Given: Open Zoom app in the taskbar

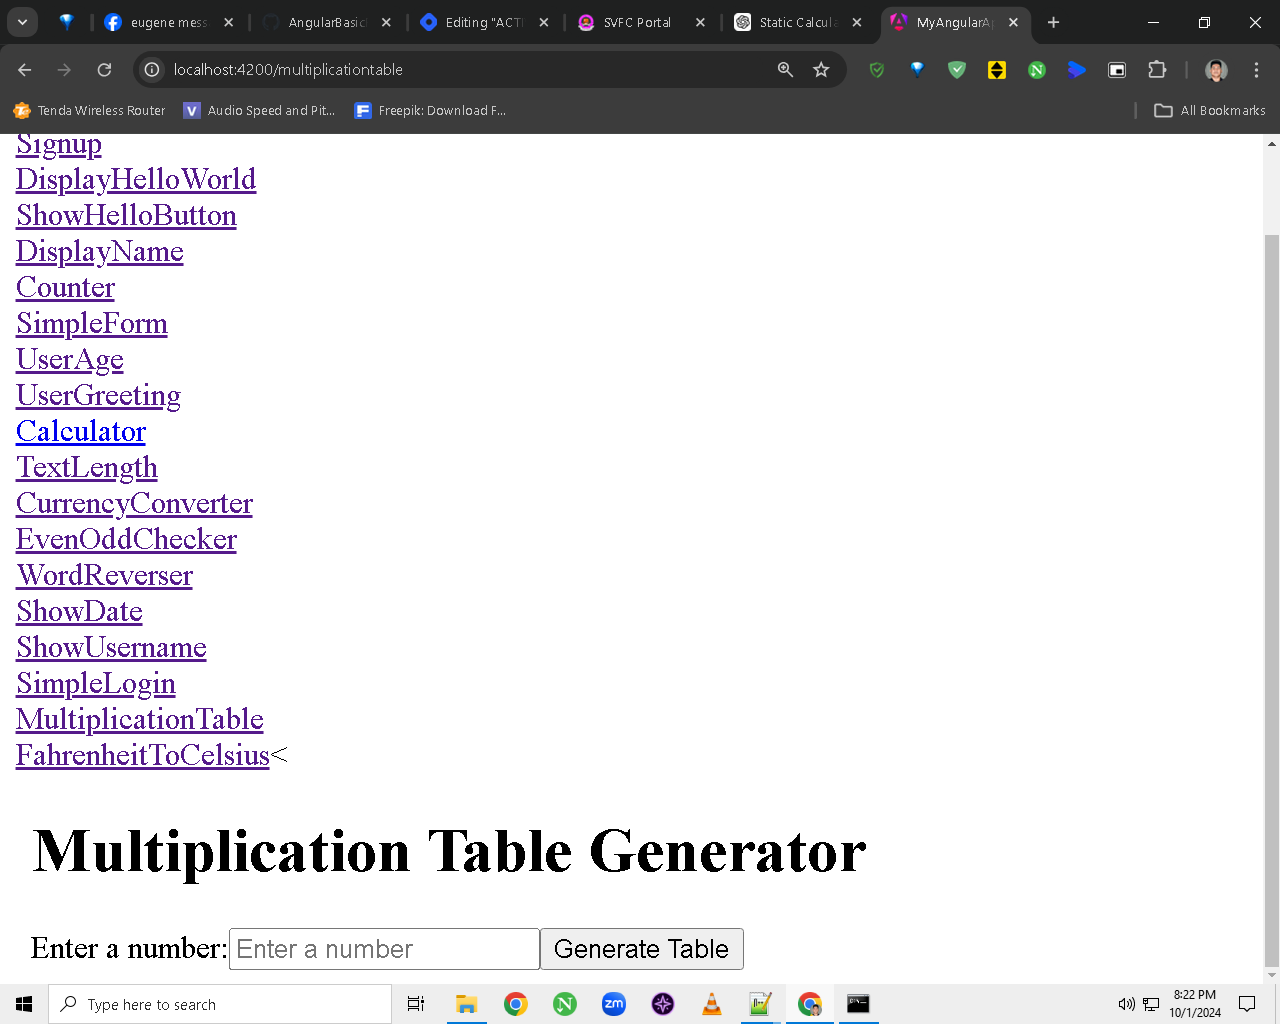Looking at the screenshot, I should pyautogui.click(x=614, y=1004).
